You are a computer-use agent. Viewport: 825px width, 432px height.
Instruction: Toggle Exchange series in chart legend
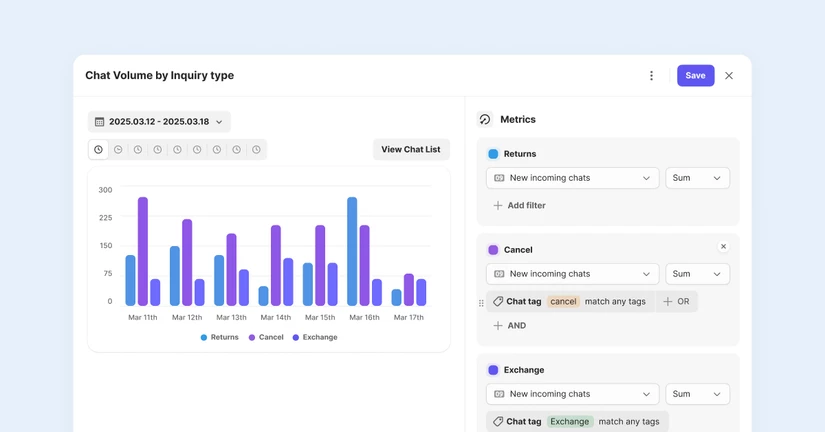click(314, 338)
